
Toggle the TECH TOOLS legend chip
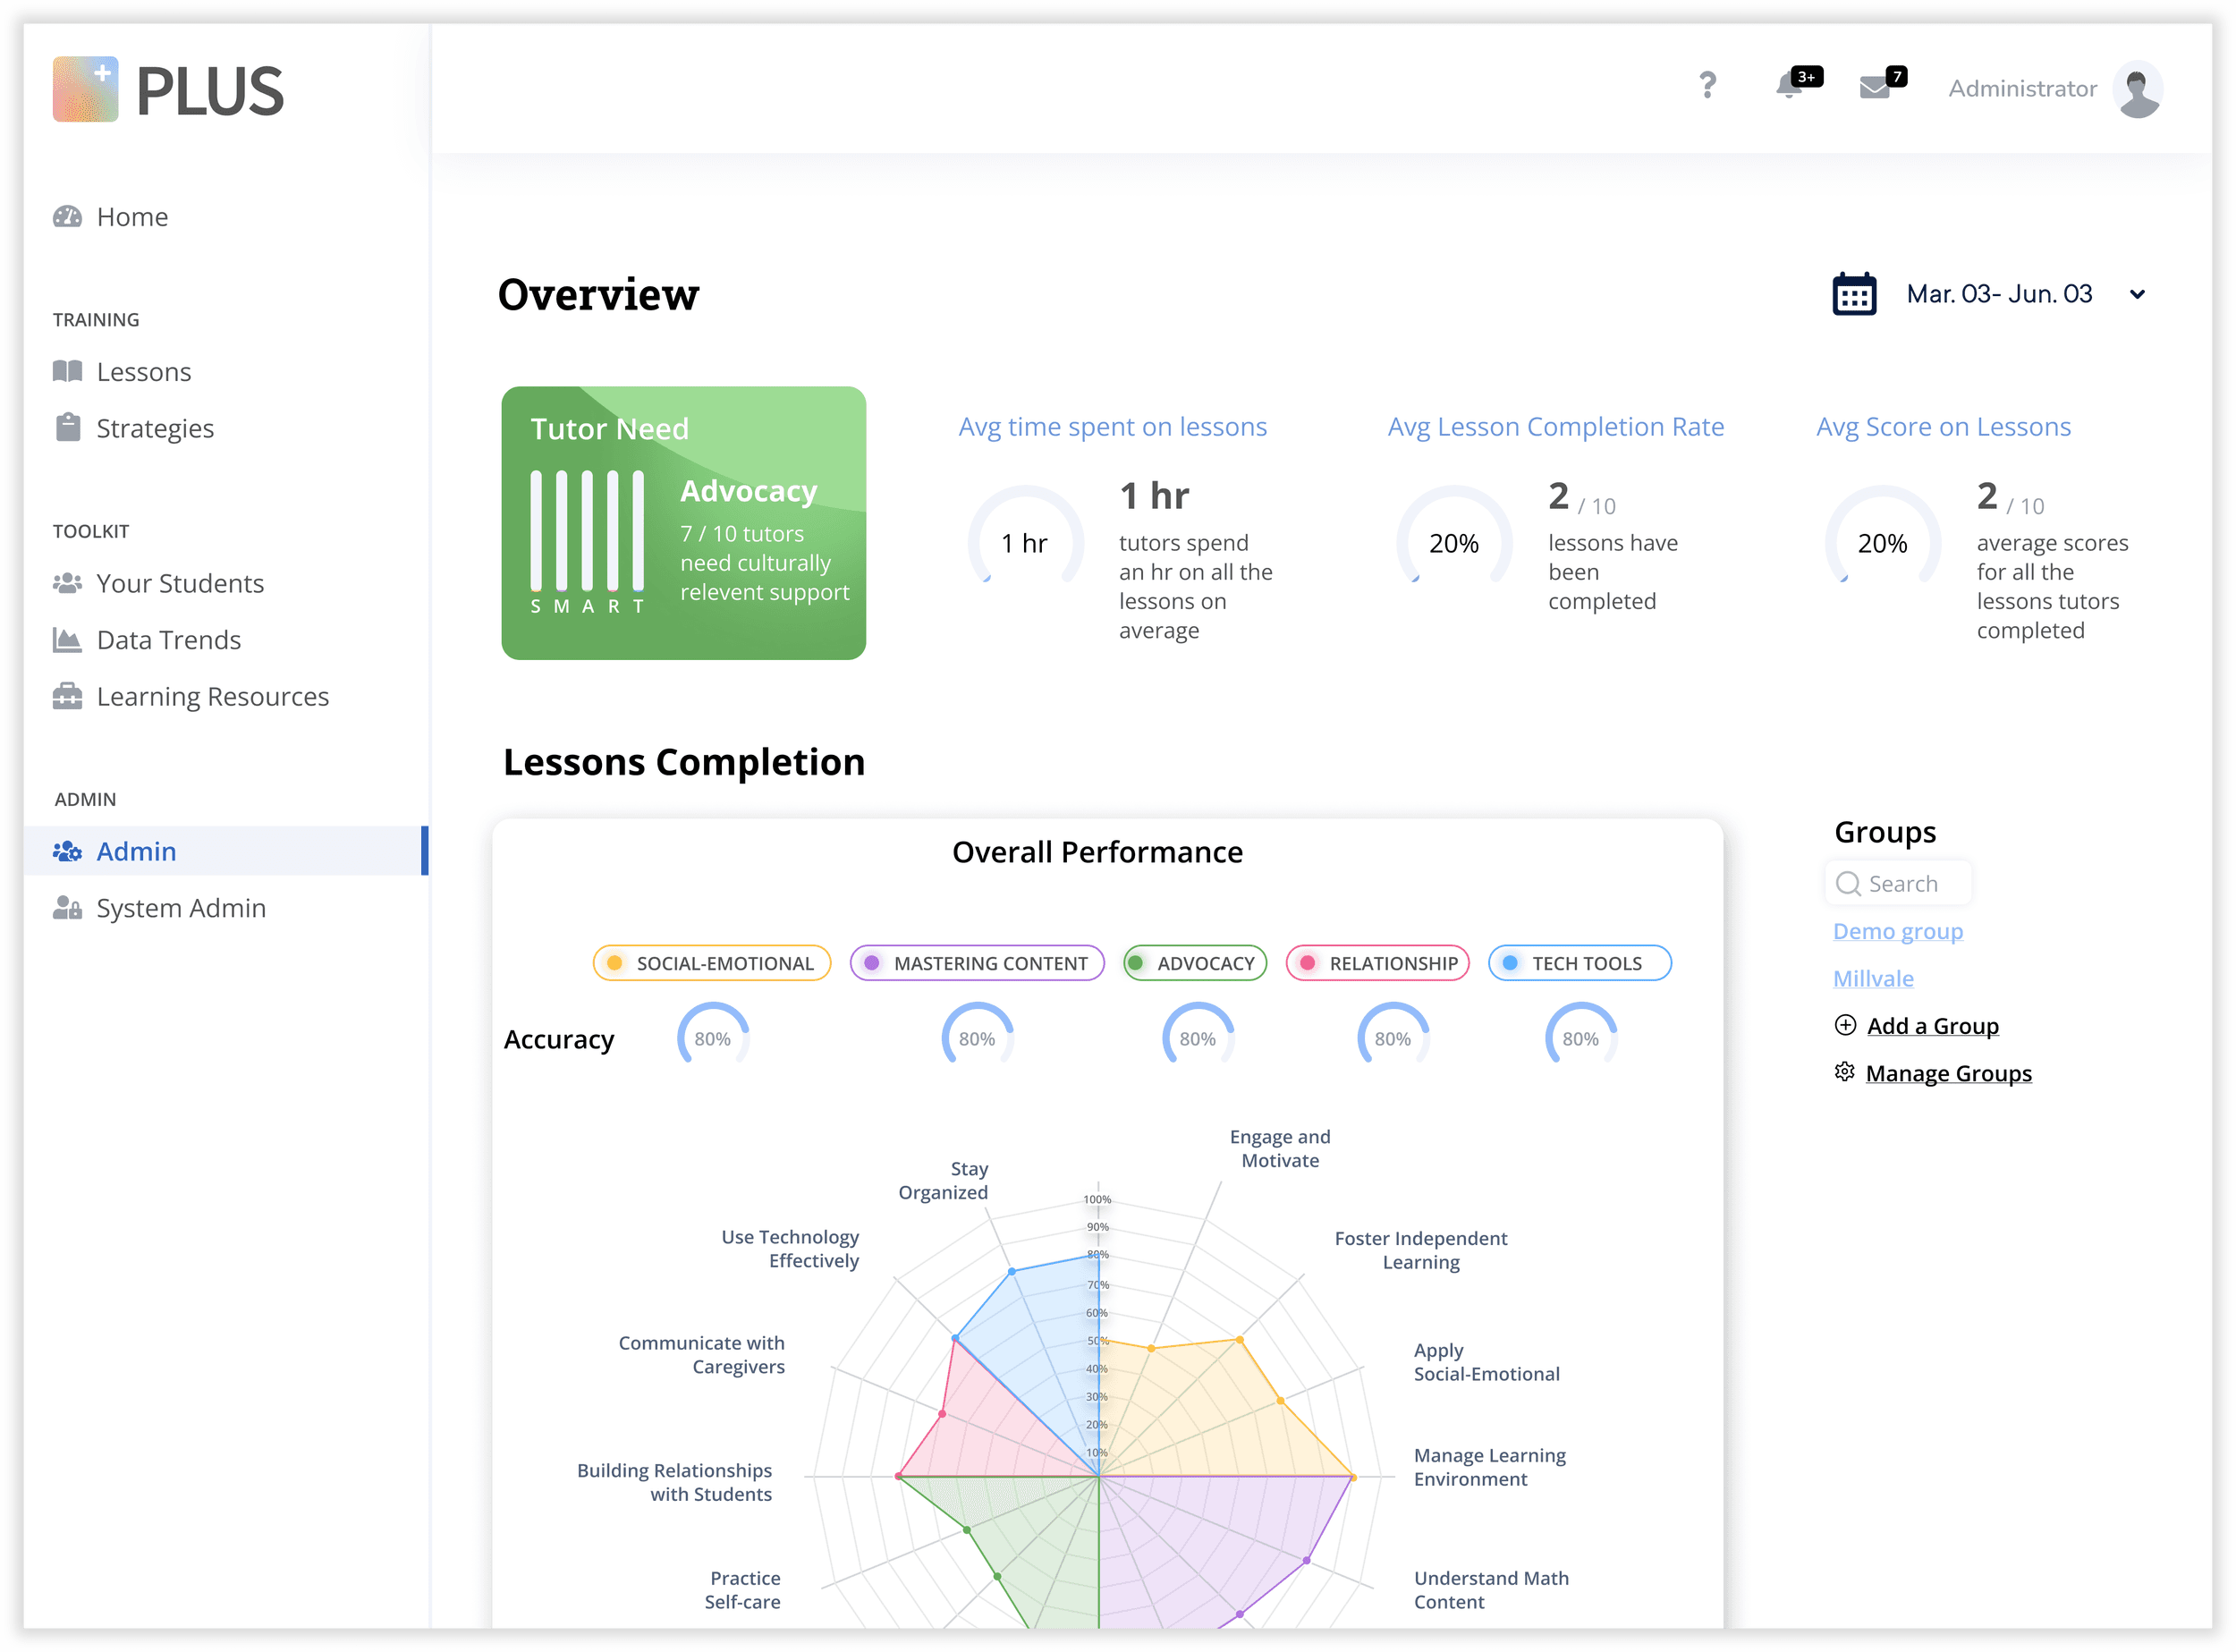[x=1579, y=963]
